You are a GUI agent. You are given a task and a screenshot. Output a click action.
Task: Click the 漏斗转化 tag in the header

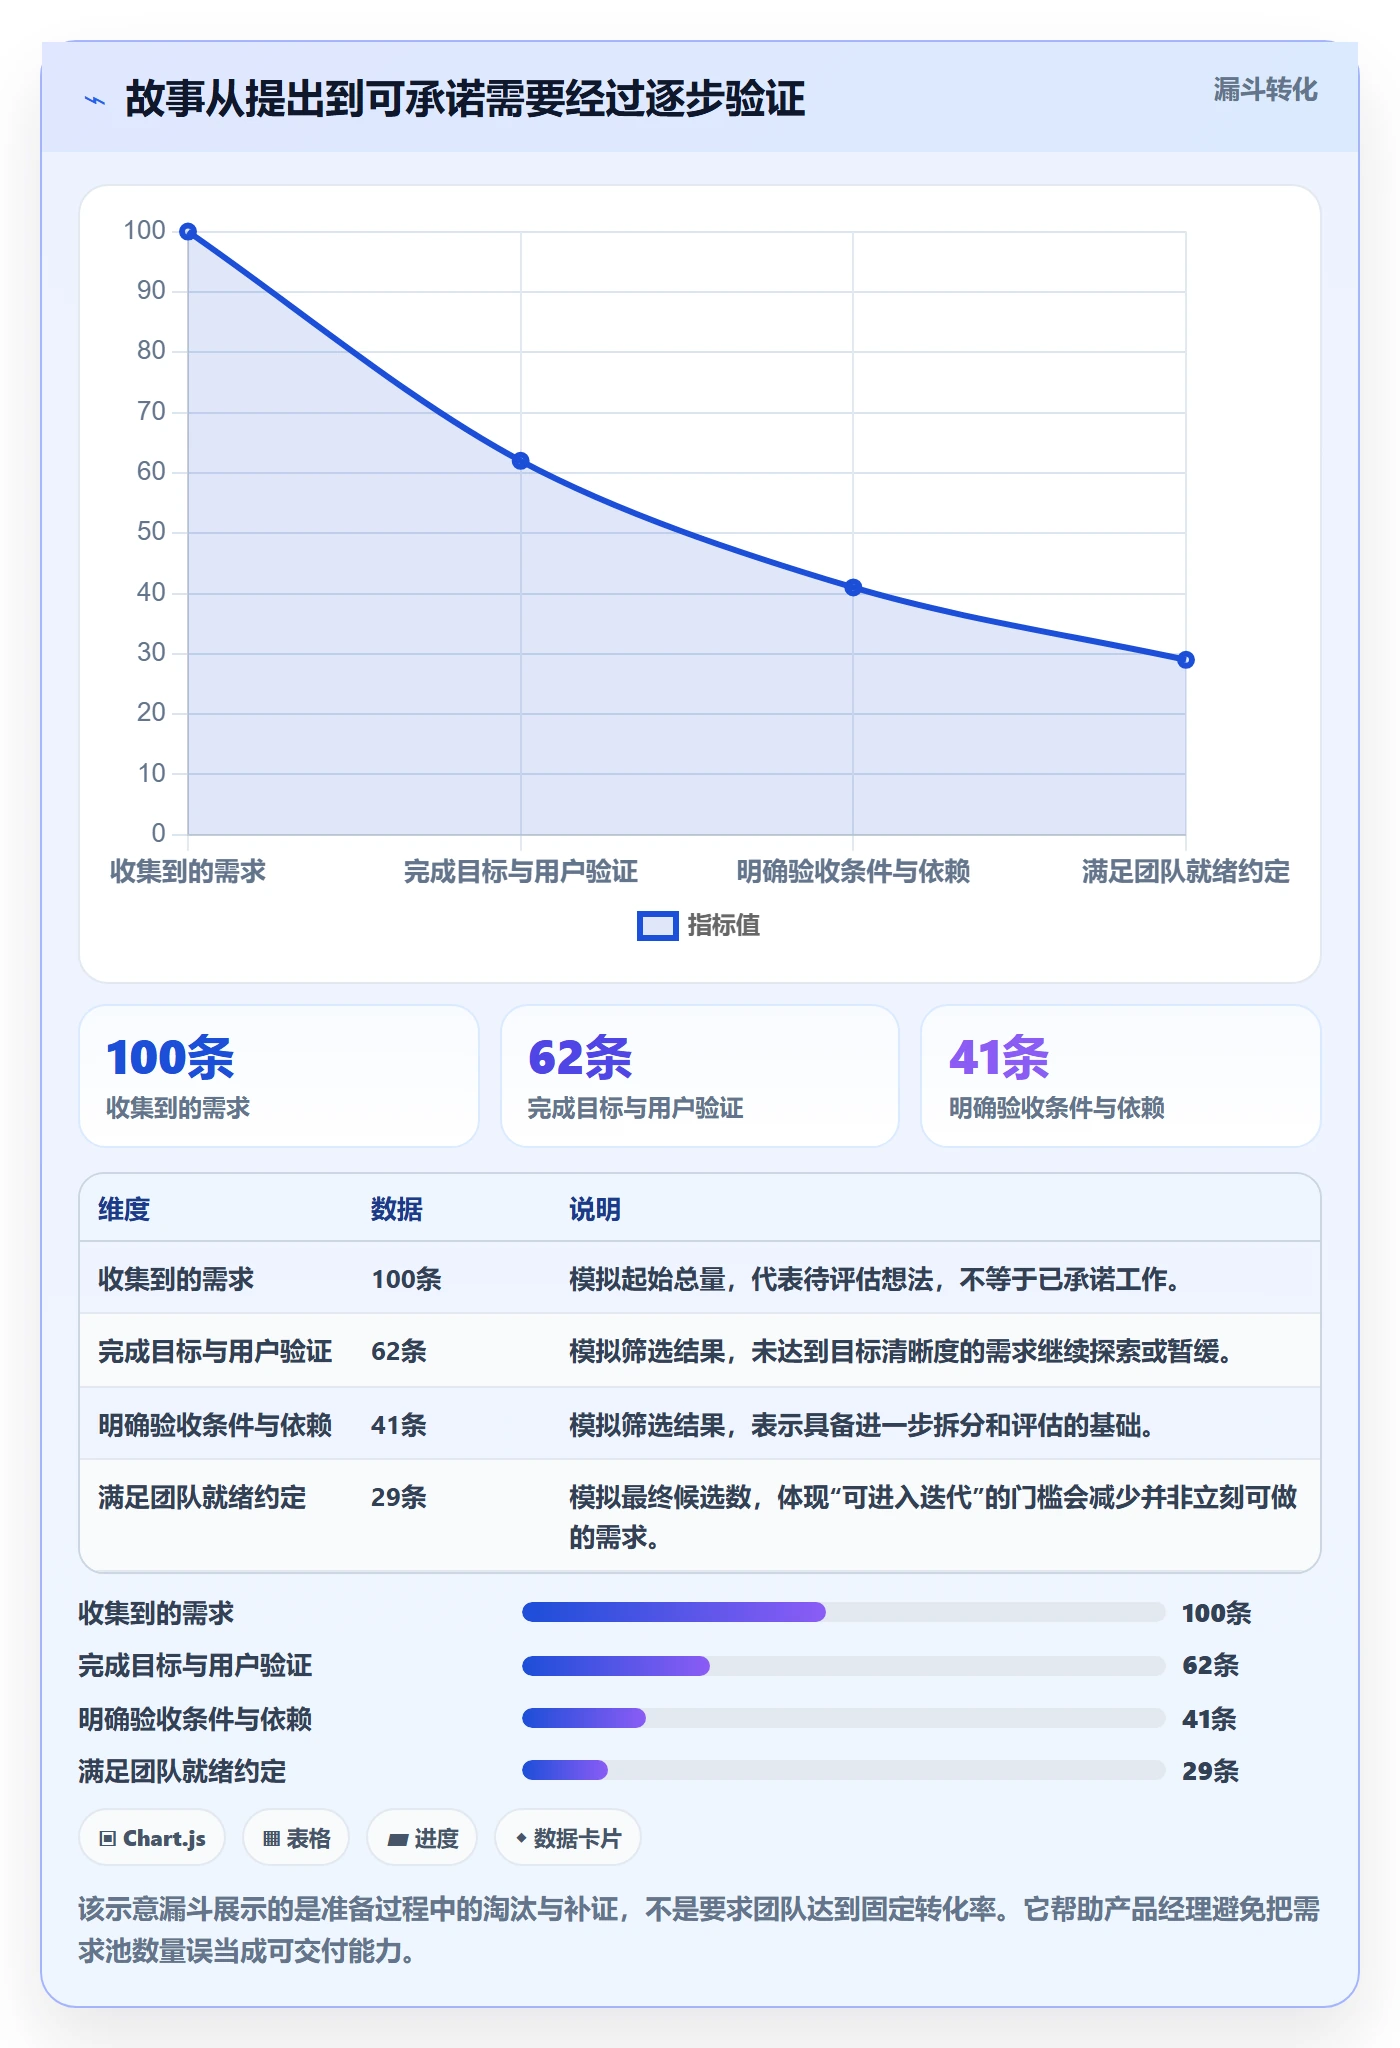pyautogui.click(x=1265, y=90)
